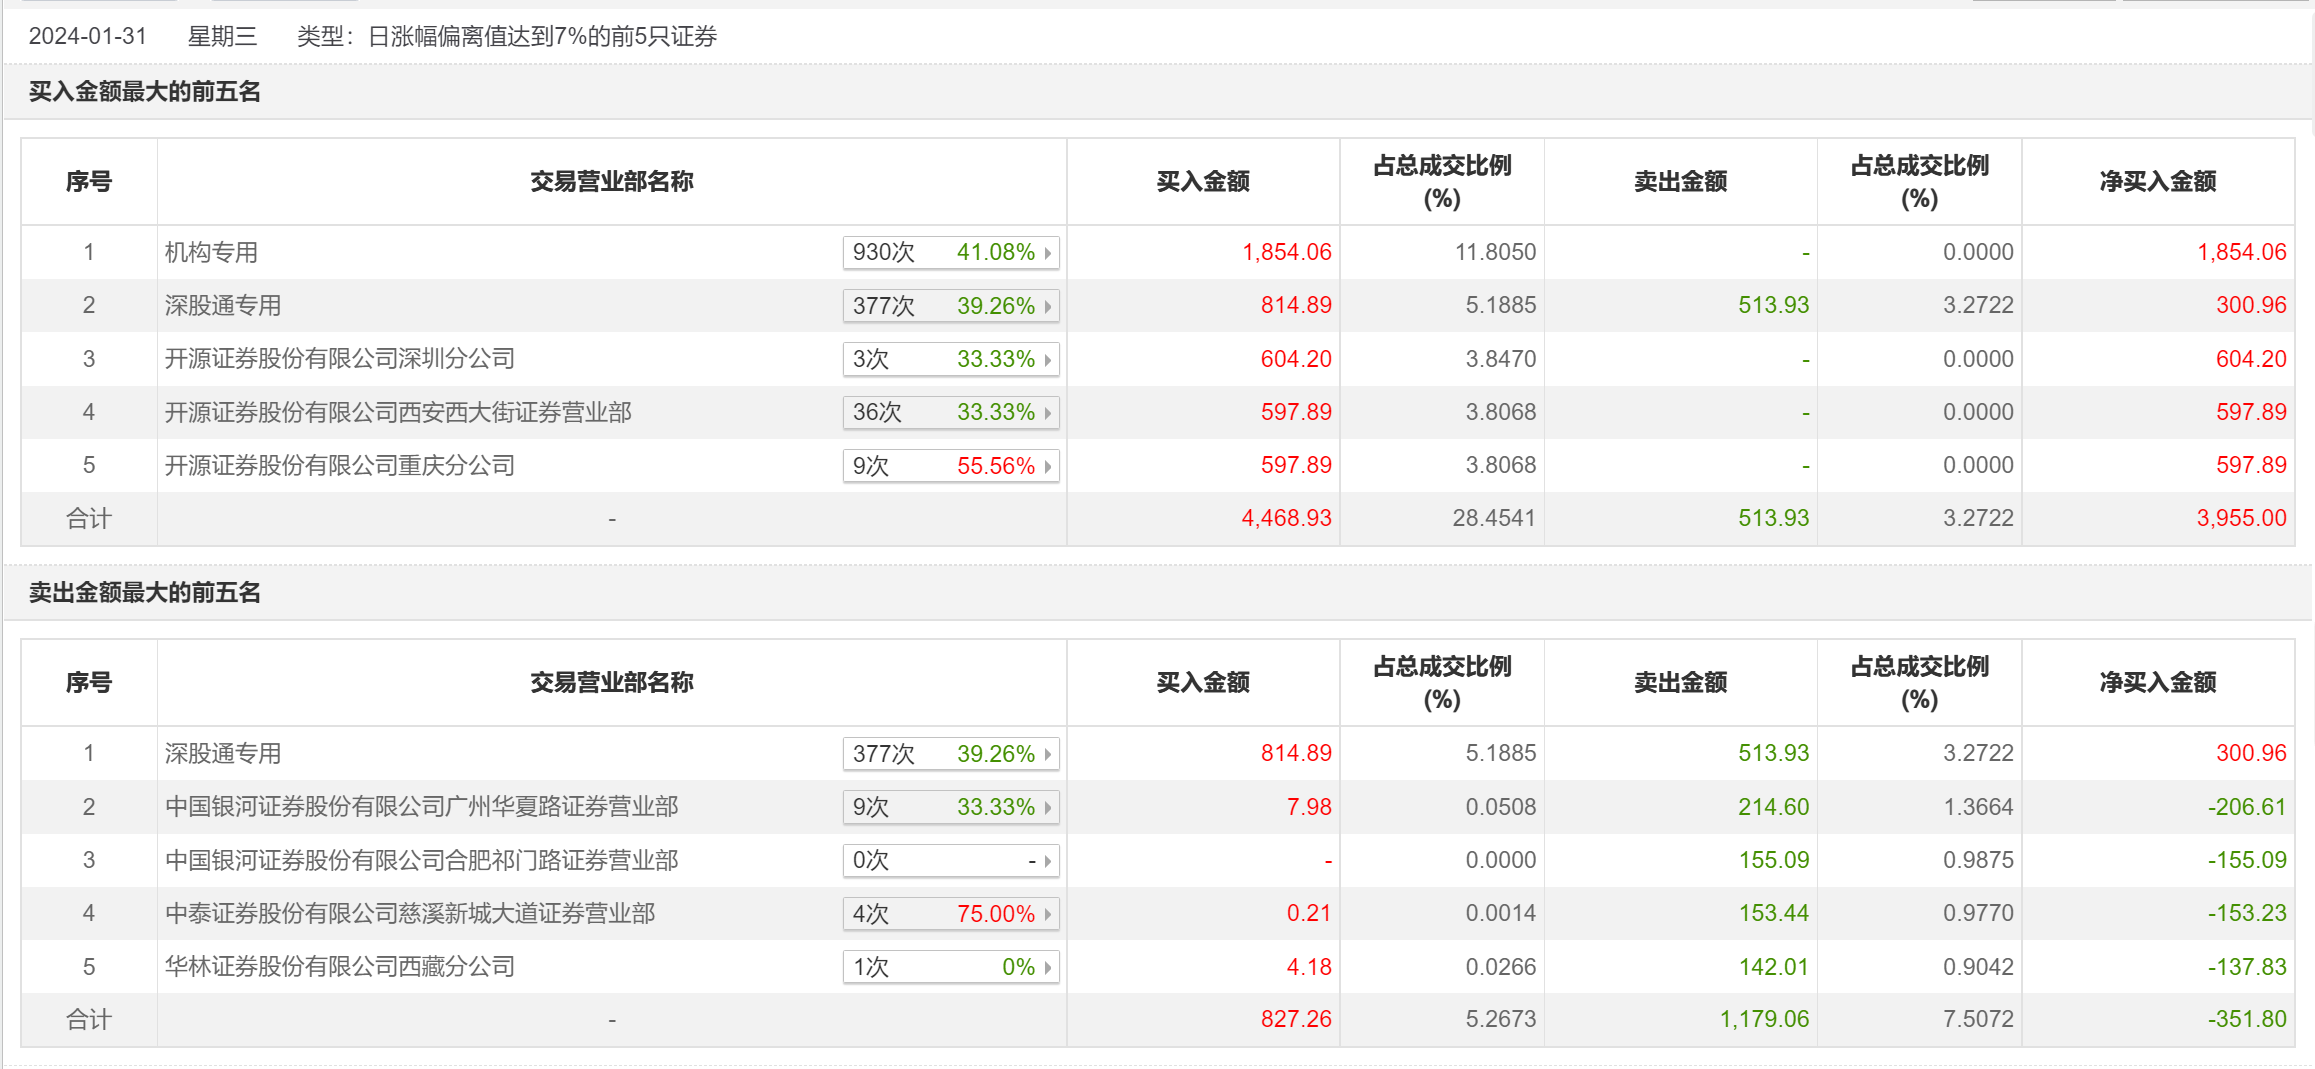Open the 3次 33.33% stats box arrow
This screenshot has height=1069, width=2315.
(1047, 360)
